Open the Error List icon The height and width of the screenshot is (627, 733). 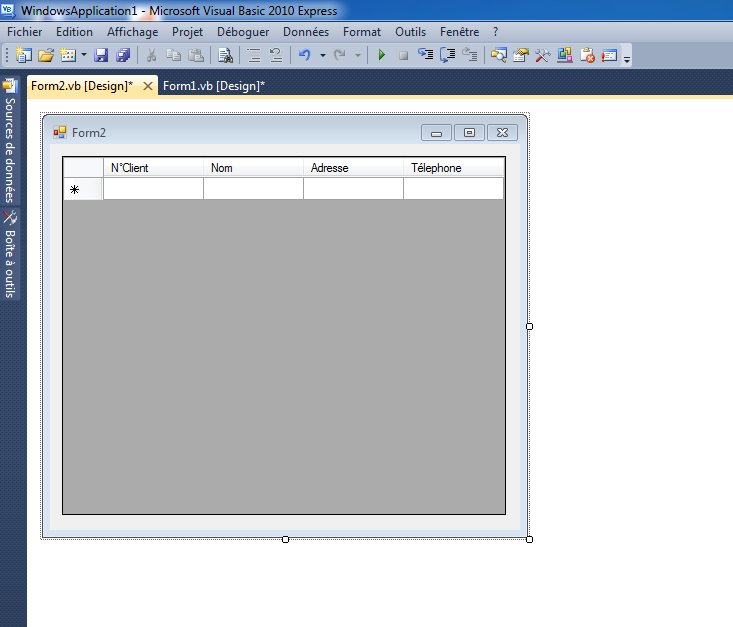587,55
